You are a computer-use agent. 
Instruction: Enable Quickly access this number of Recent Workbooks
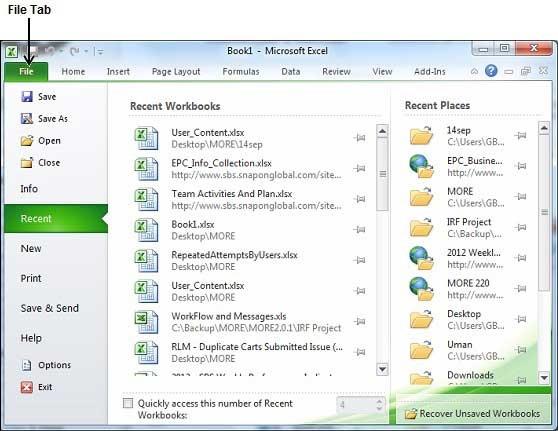pyautogui.click(x=128, y=403)
